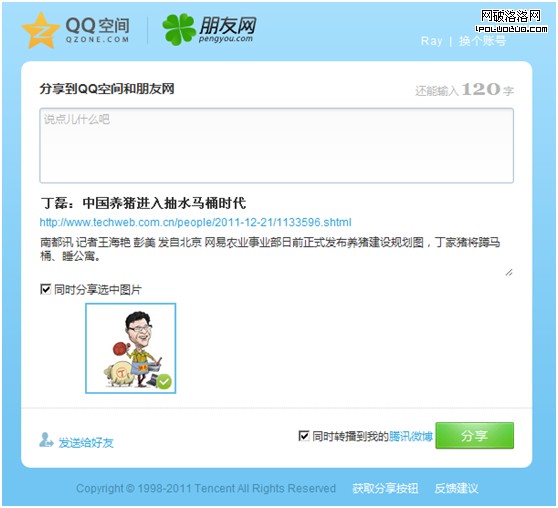This screenshot has height=508, width=558.
Task: Click the Ray username link
Action: (431, 41)
